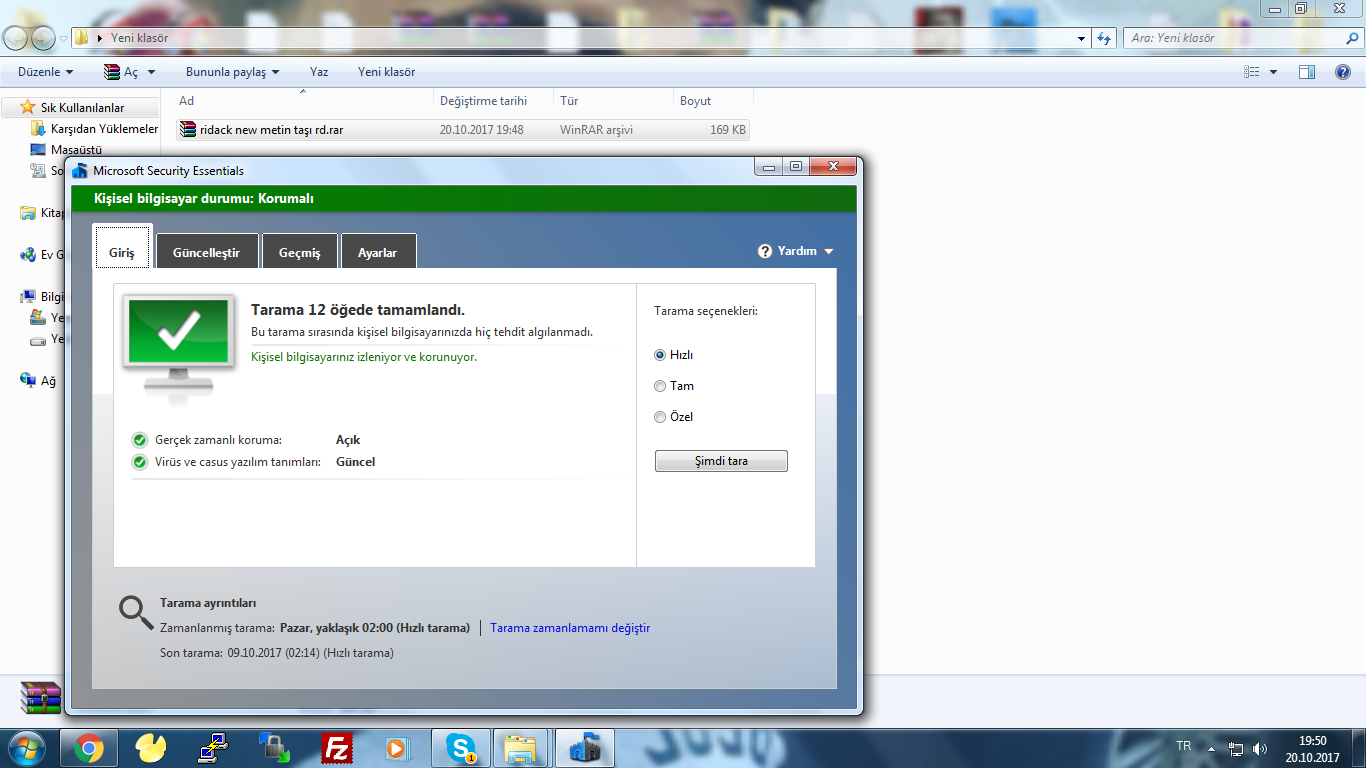Show hidden tray icons arrow
This screenshot has height=768, width=1366.
click(x=1211, y=748)
